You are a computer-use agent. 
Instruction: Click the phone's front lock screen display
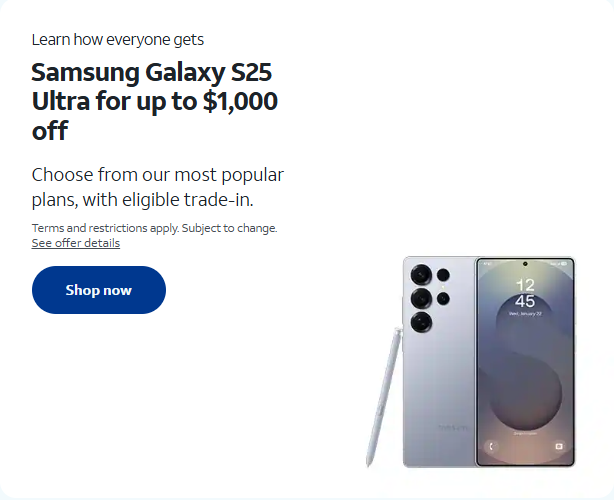point(525,362)
